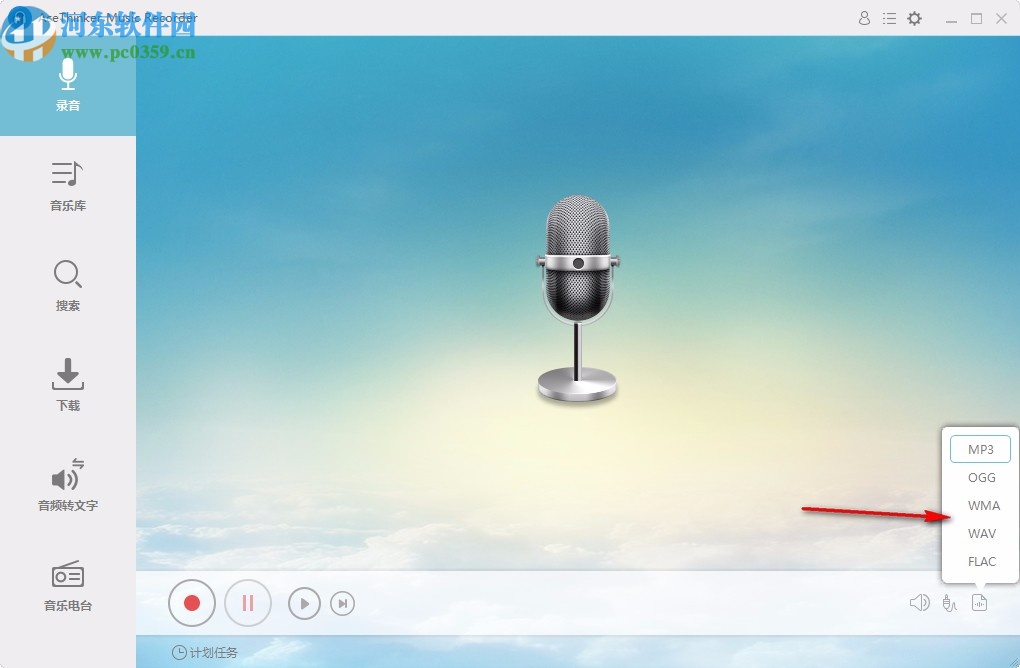Image resolution: width=1020 pixels, height=668 pixels.
Task: Choose FLAC output format
Action: (981, 561)
